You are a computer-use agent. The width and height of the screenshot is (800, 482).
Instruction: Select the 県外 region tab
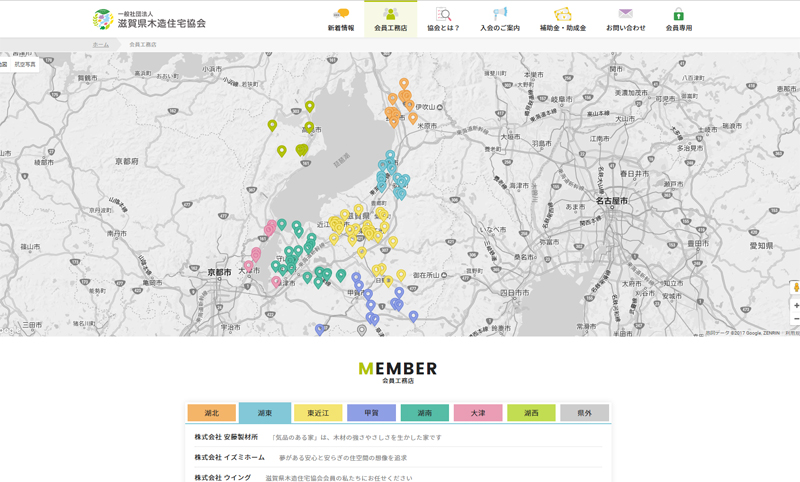[x=584, y=413]
